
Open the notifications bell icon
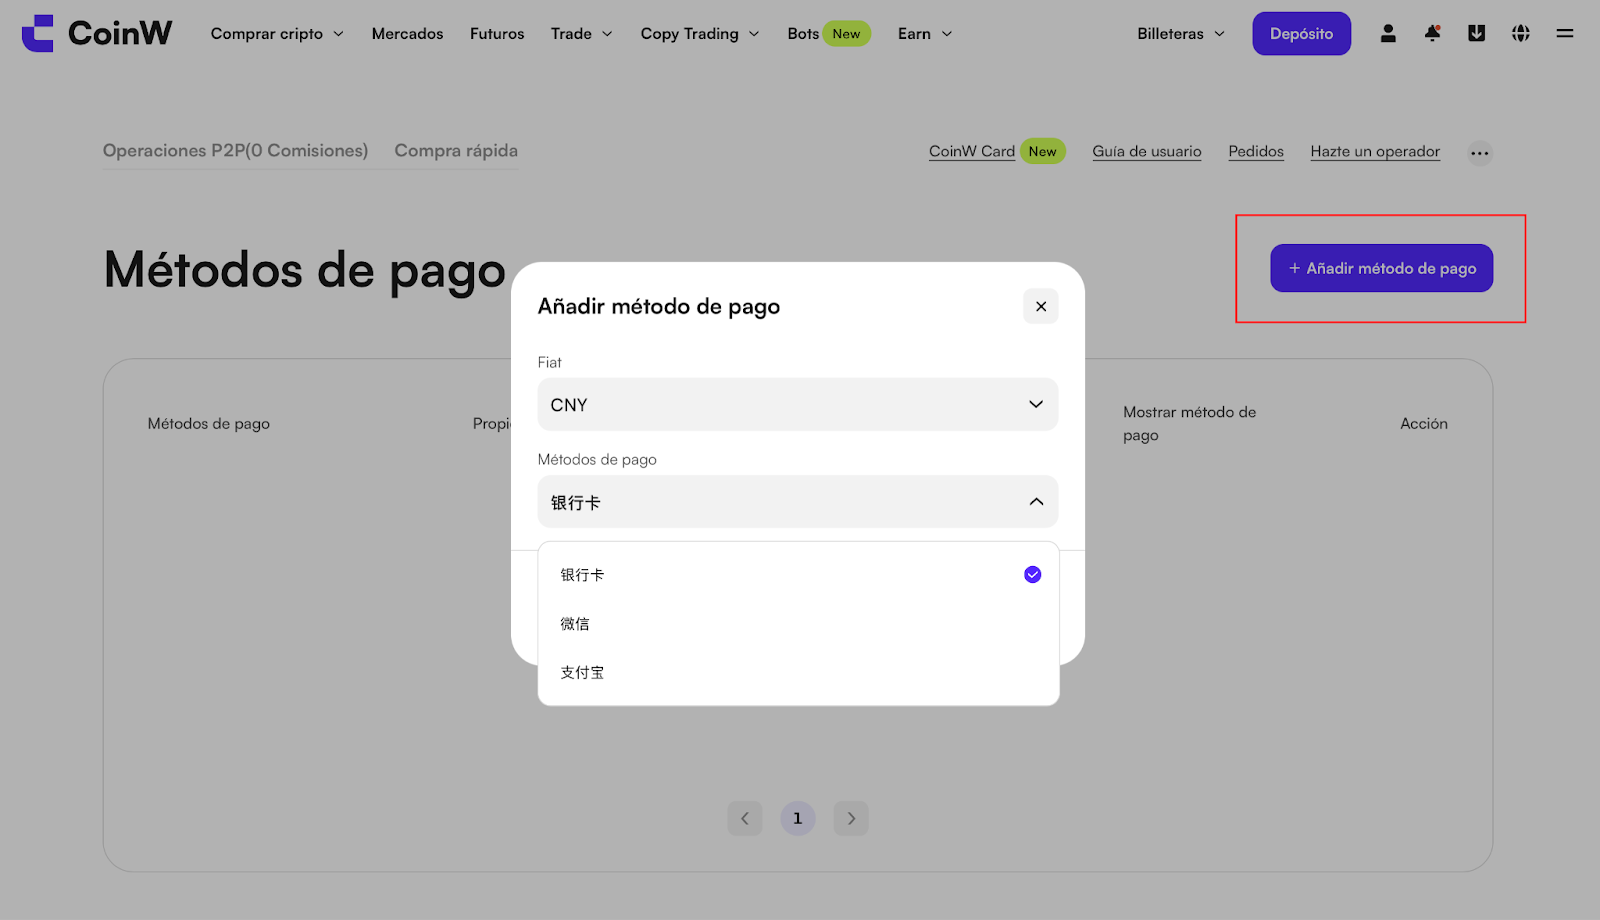pos(1432,33)
